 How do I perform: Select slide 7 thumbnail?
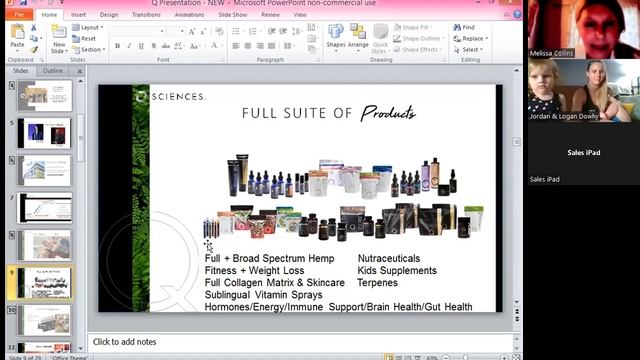click(44, 208)
